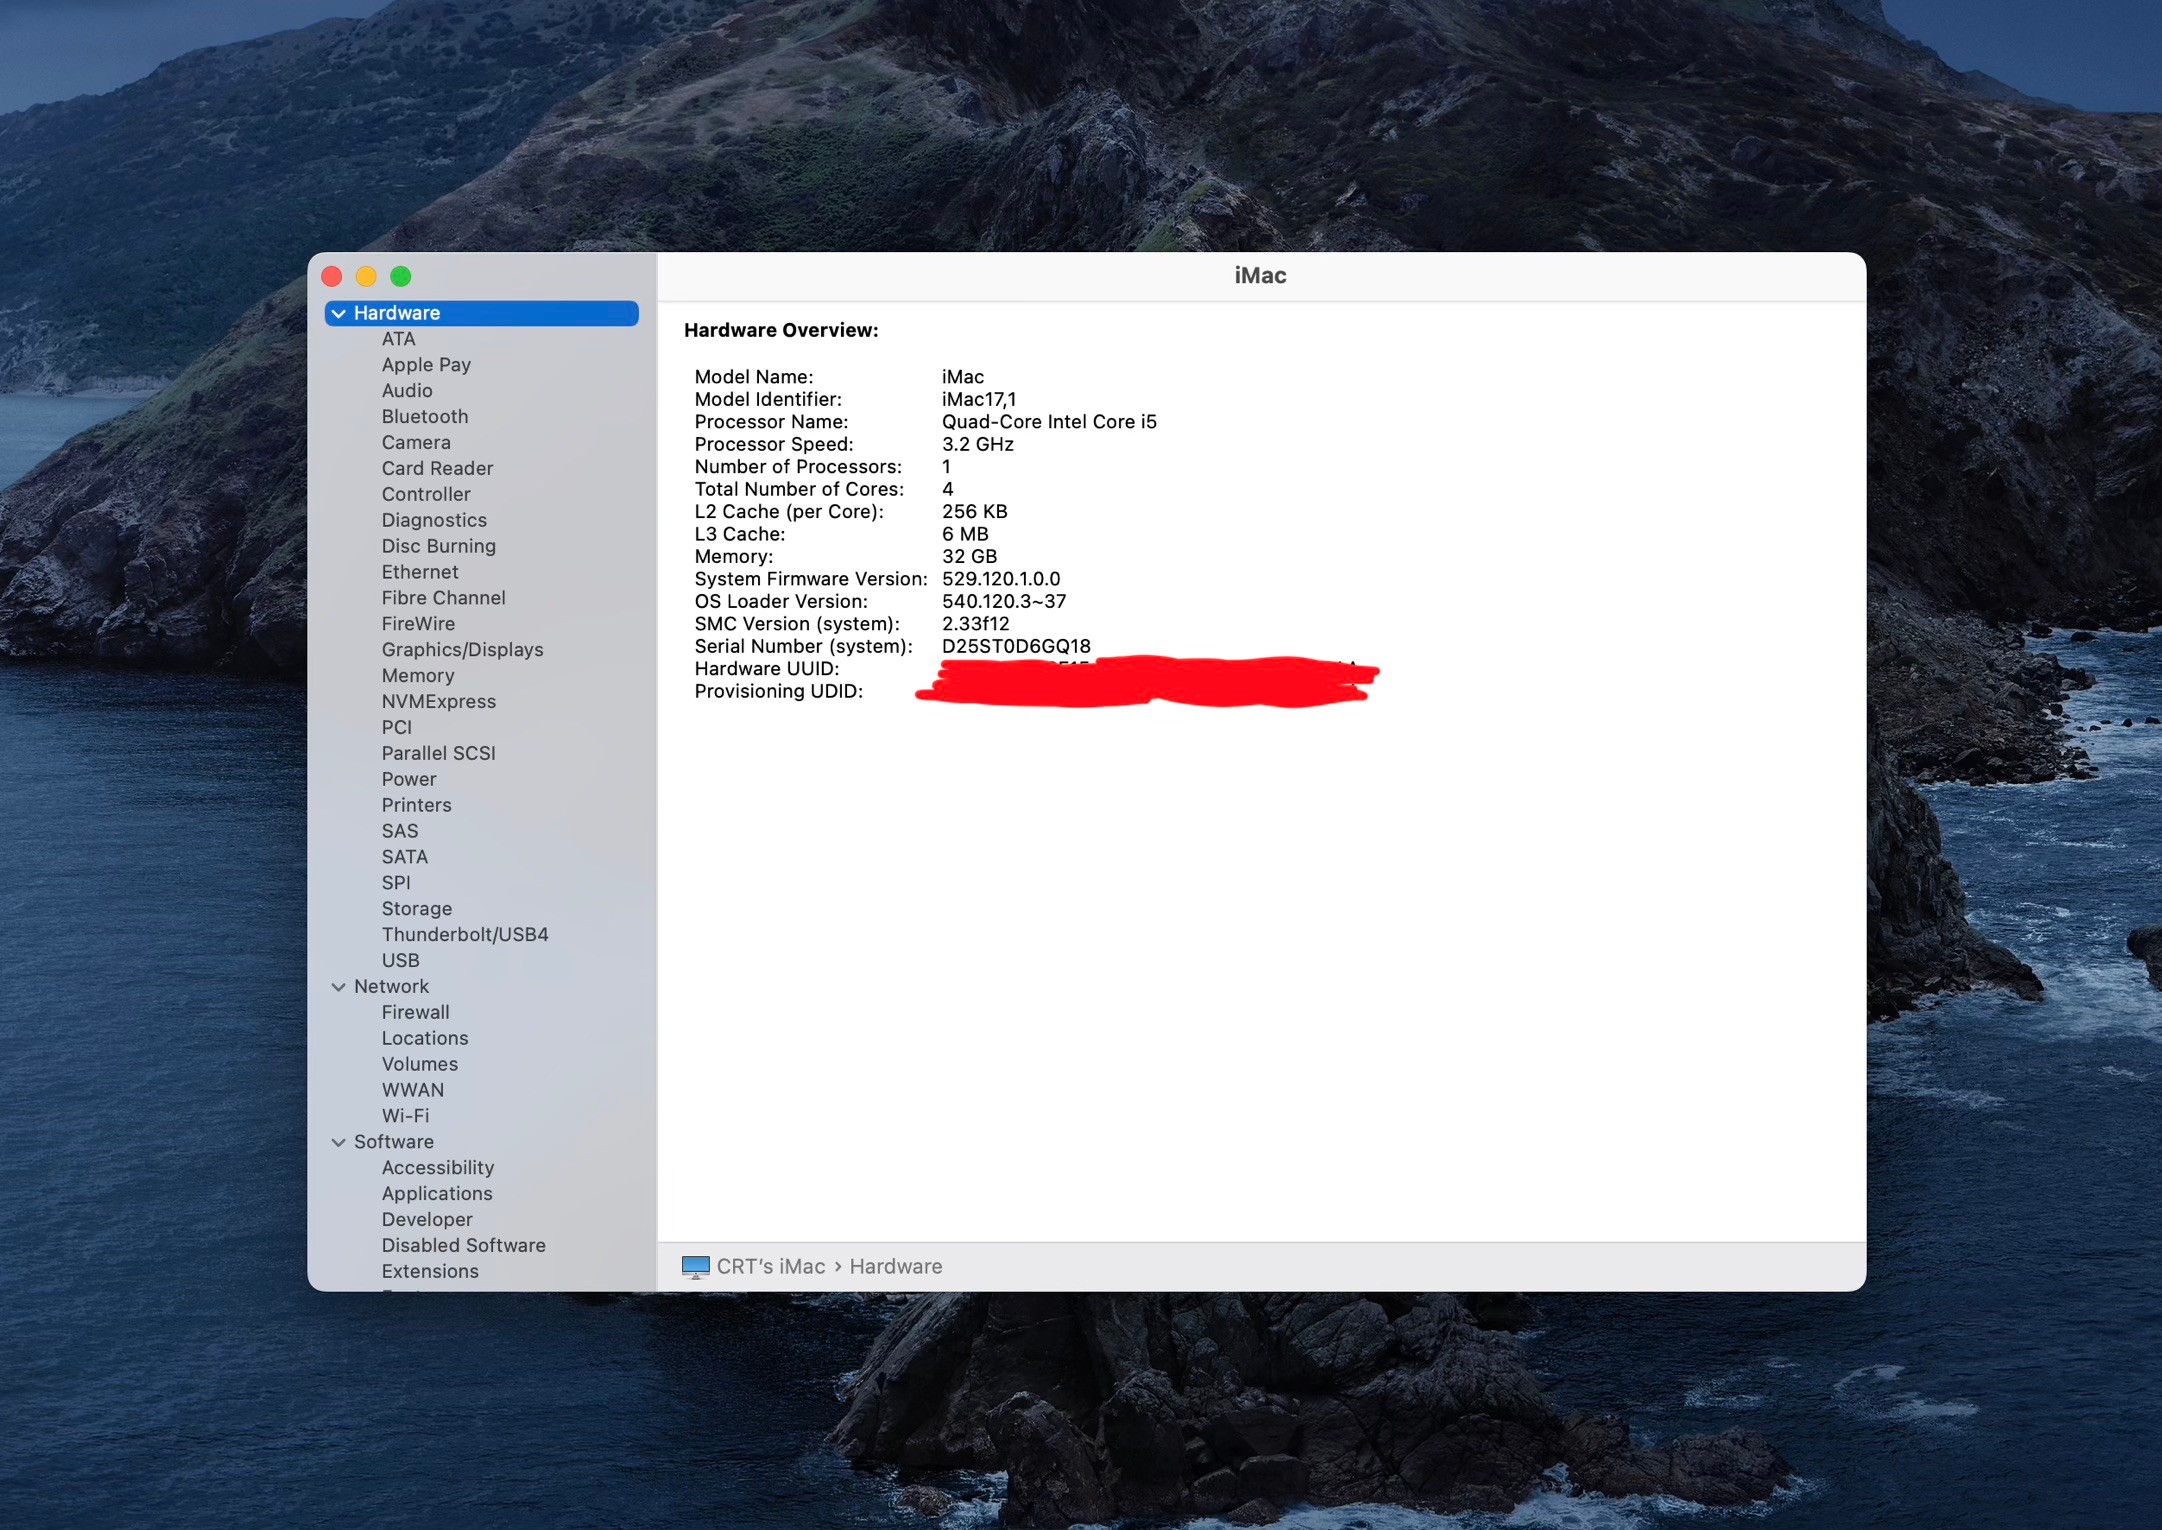Collapse the Hardware section chevron
2162x1530 pixels.
[339, 314]
